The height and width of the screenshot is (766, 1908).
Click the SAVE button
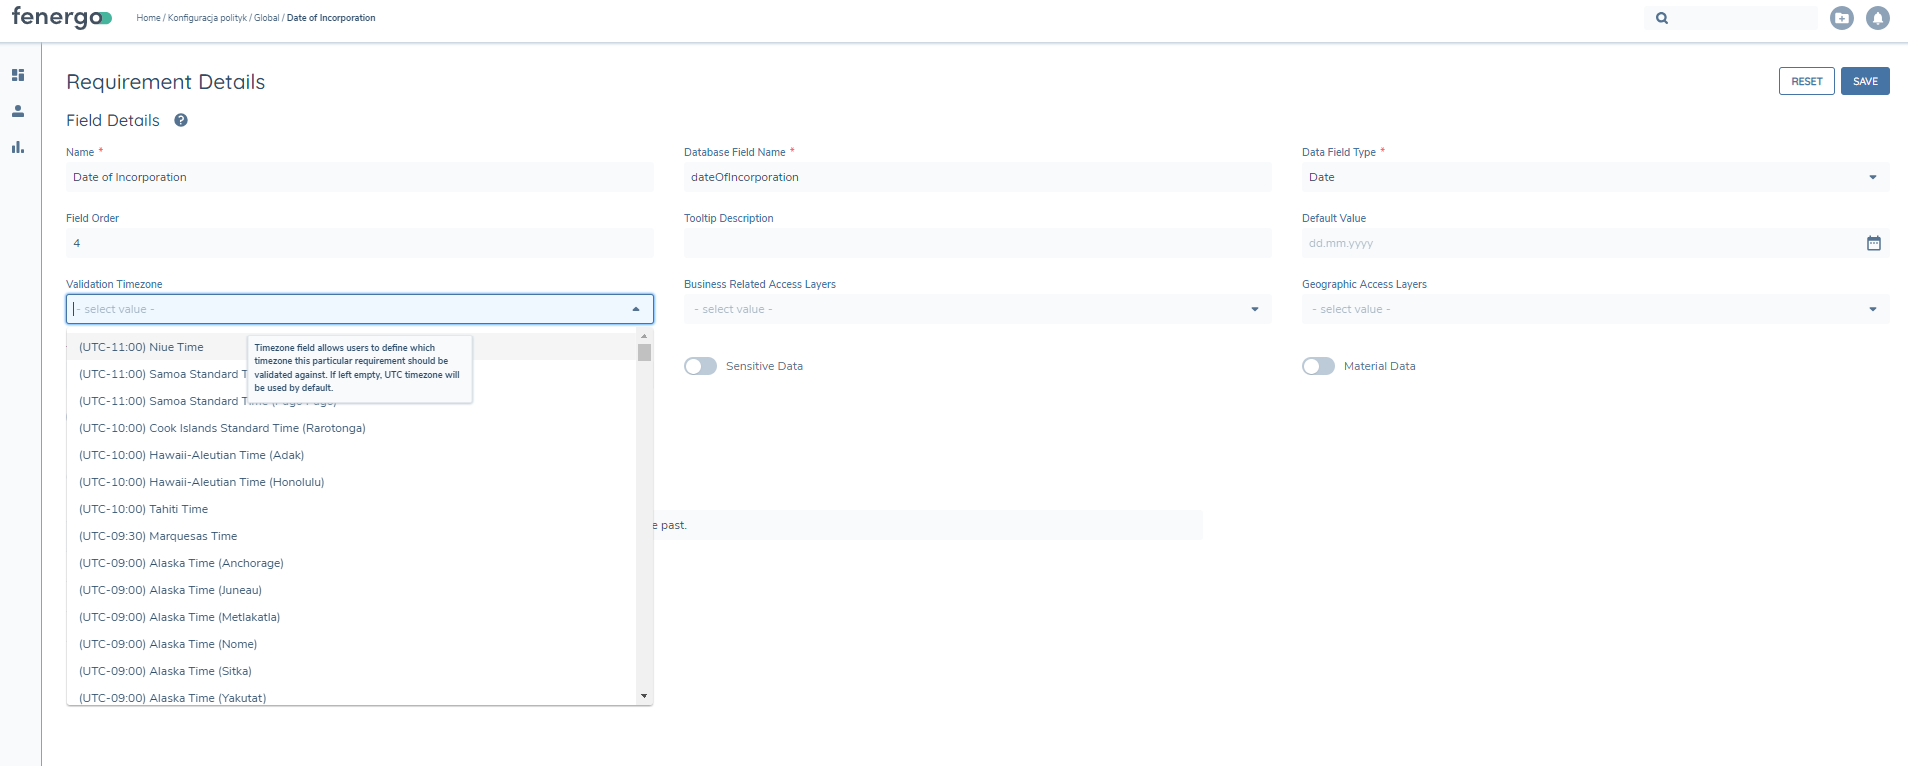click(1864, 81)
